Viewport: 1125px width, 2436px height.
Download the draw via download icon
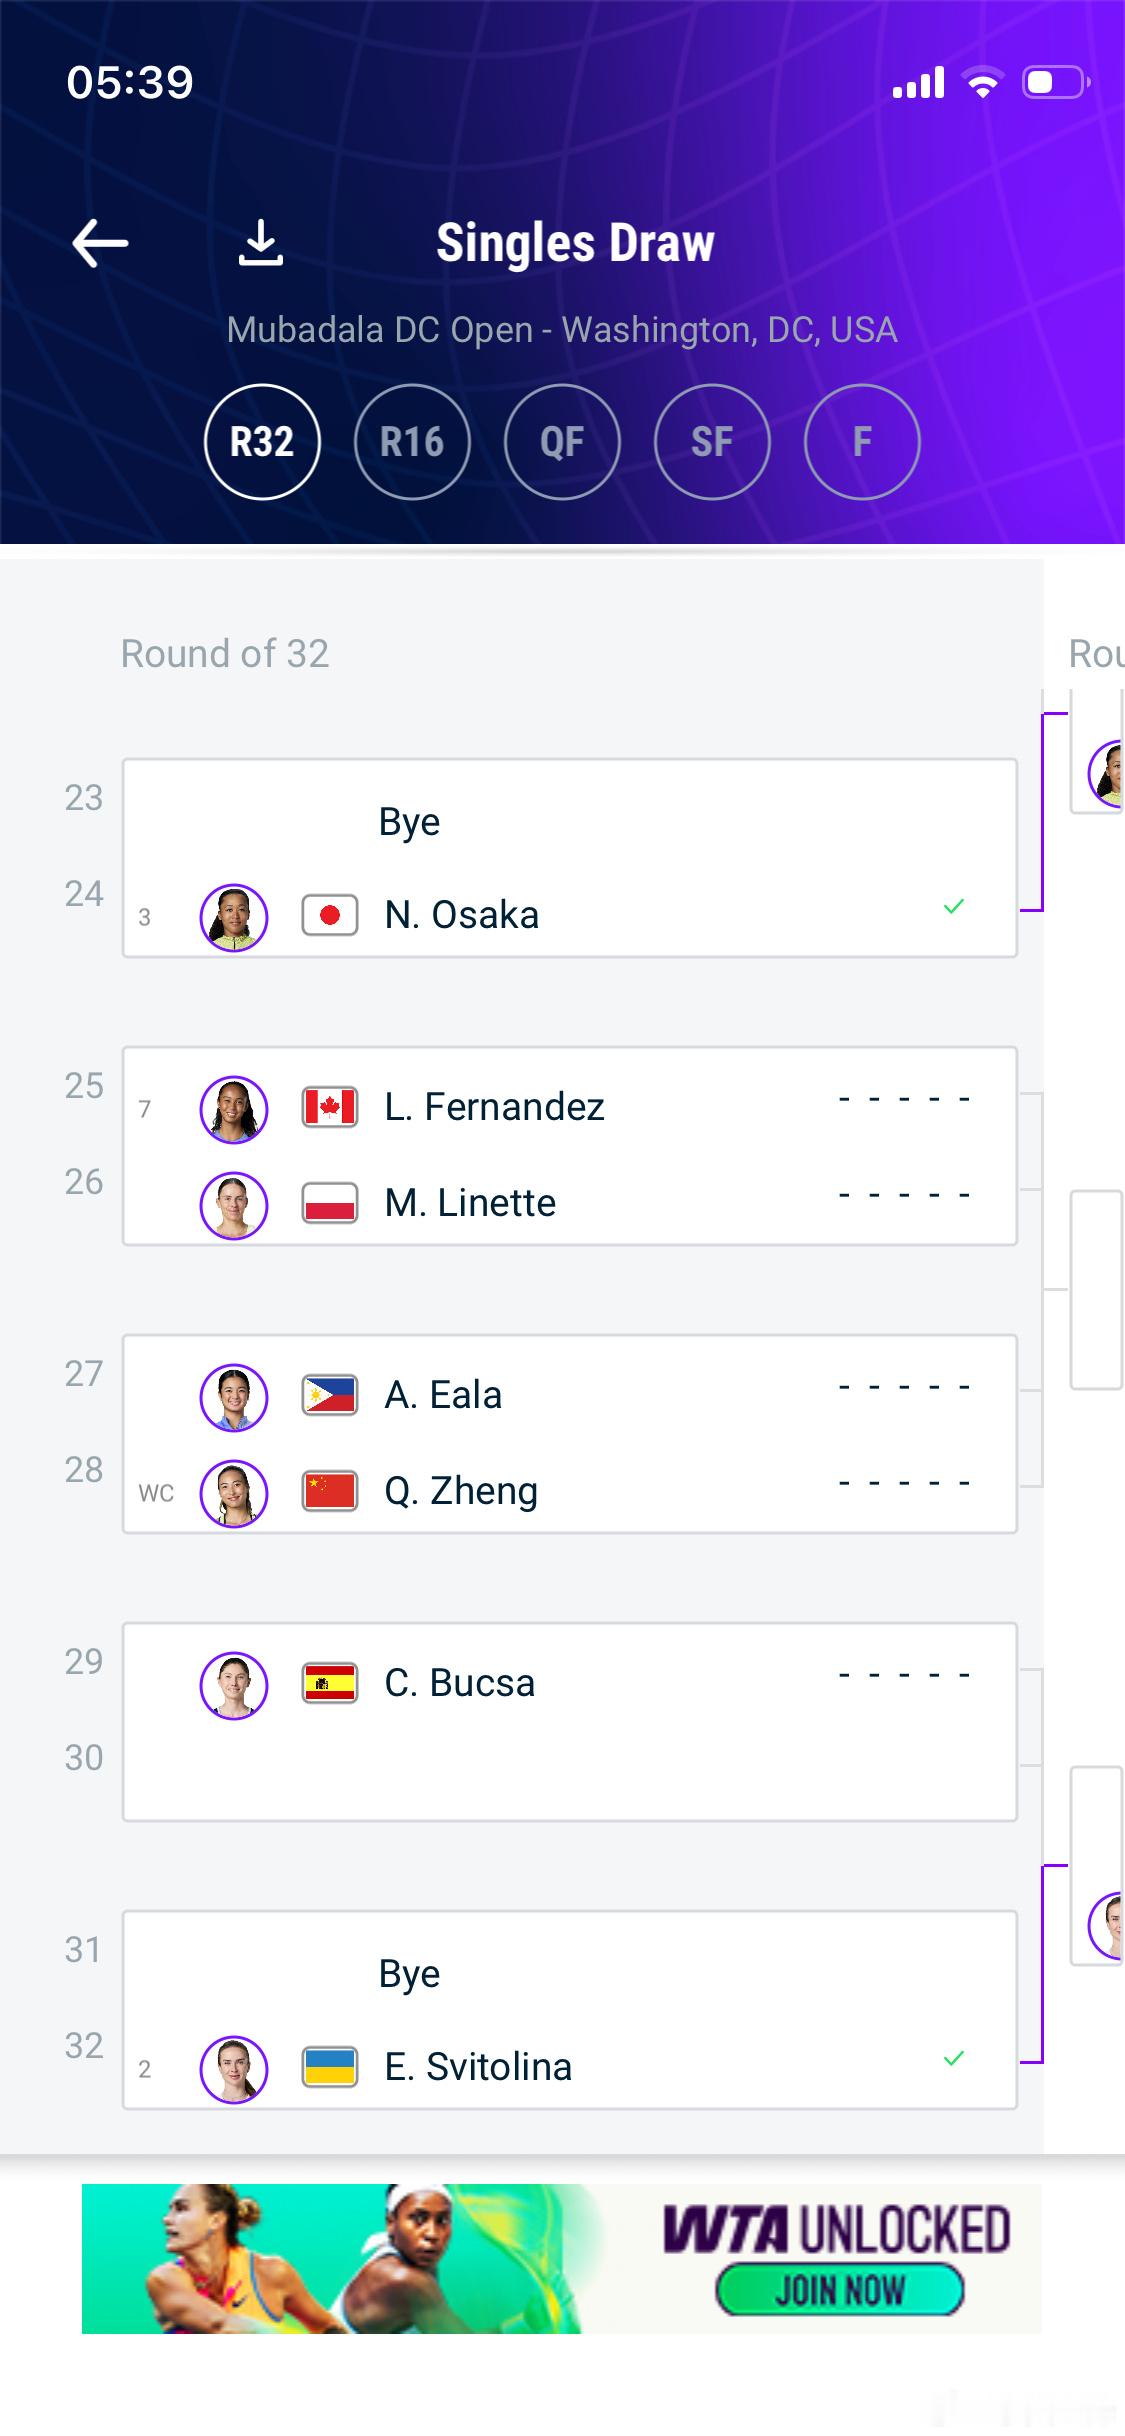pos(261,243)
